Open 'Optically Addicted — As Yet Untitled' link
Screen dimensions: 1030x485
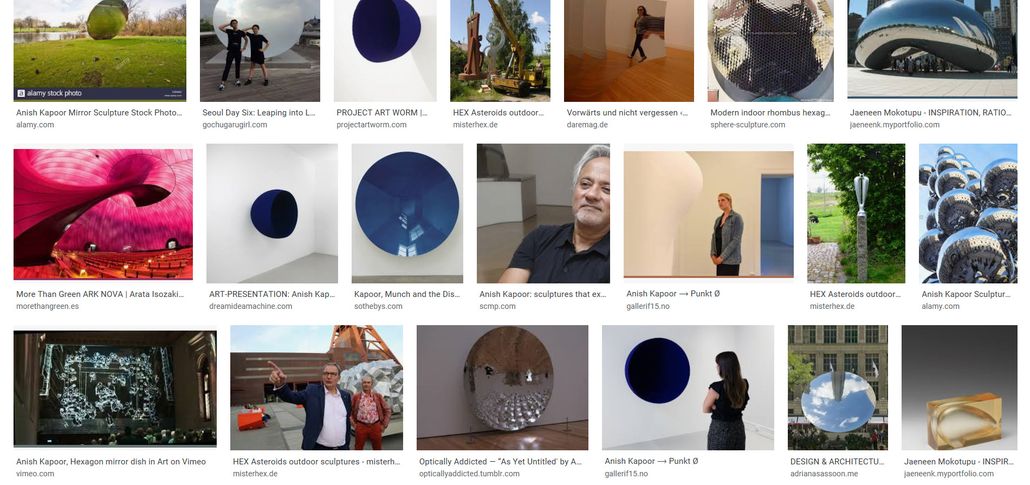pos(501,462)
